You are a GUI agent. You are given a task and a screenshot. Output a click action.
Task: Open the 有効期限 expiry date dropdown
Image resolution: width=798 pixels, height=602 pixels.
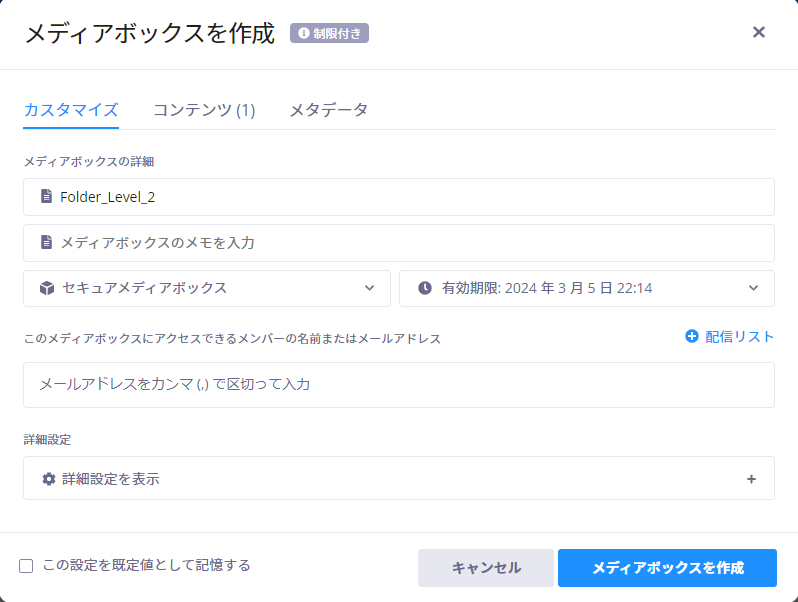[x=587, y=289]
